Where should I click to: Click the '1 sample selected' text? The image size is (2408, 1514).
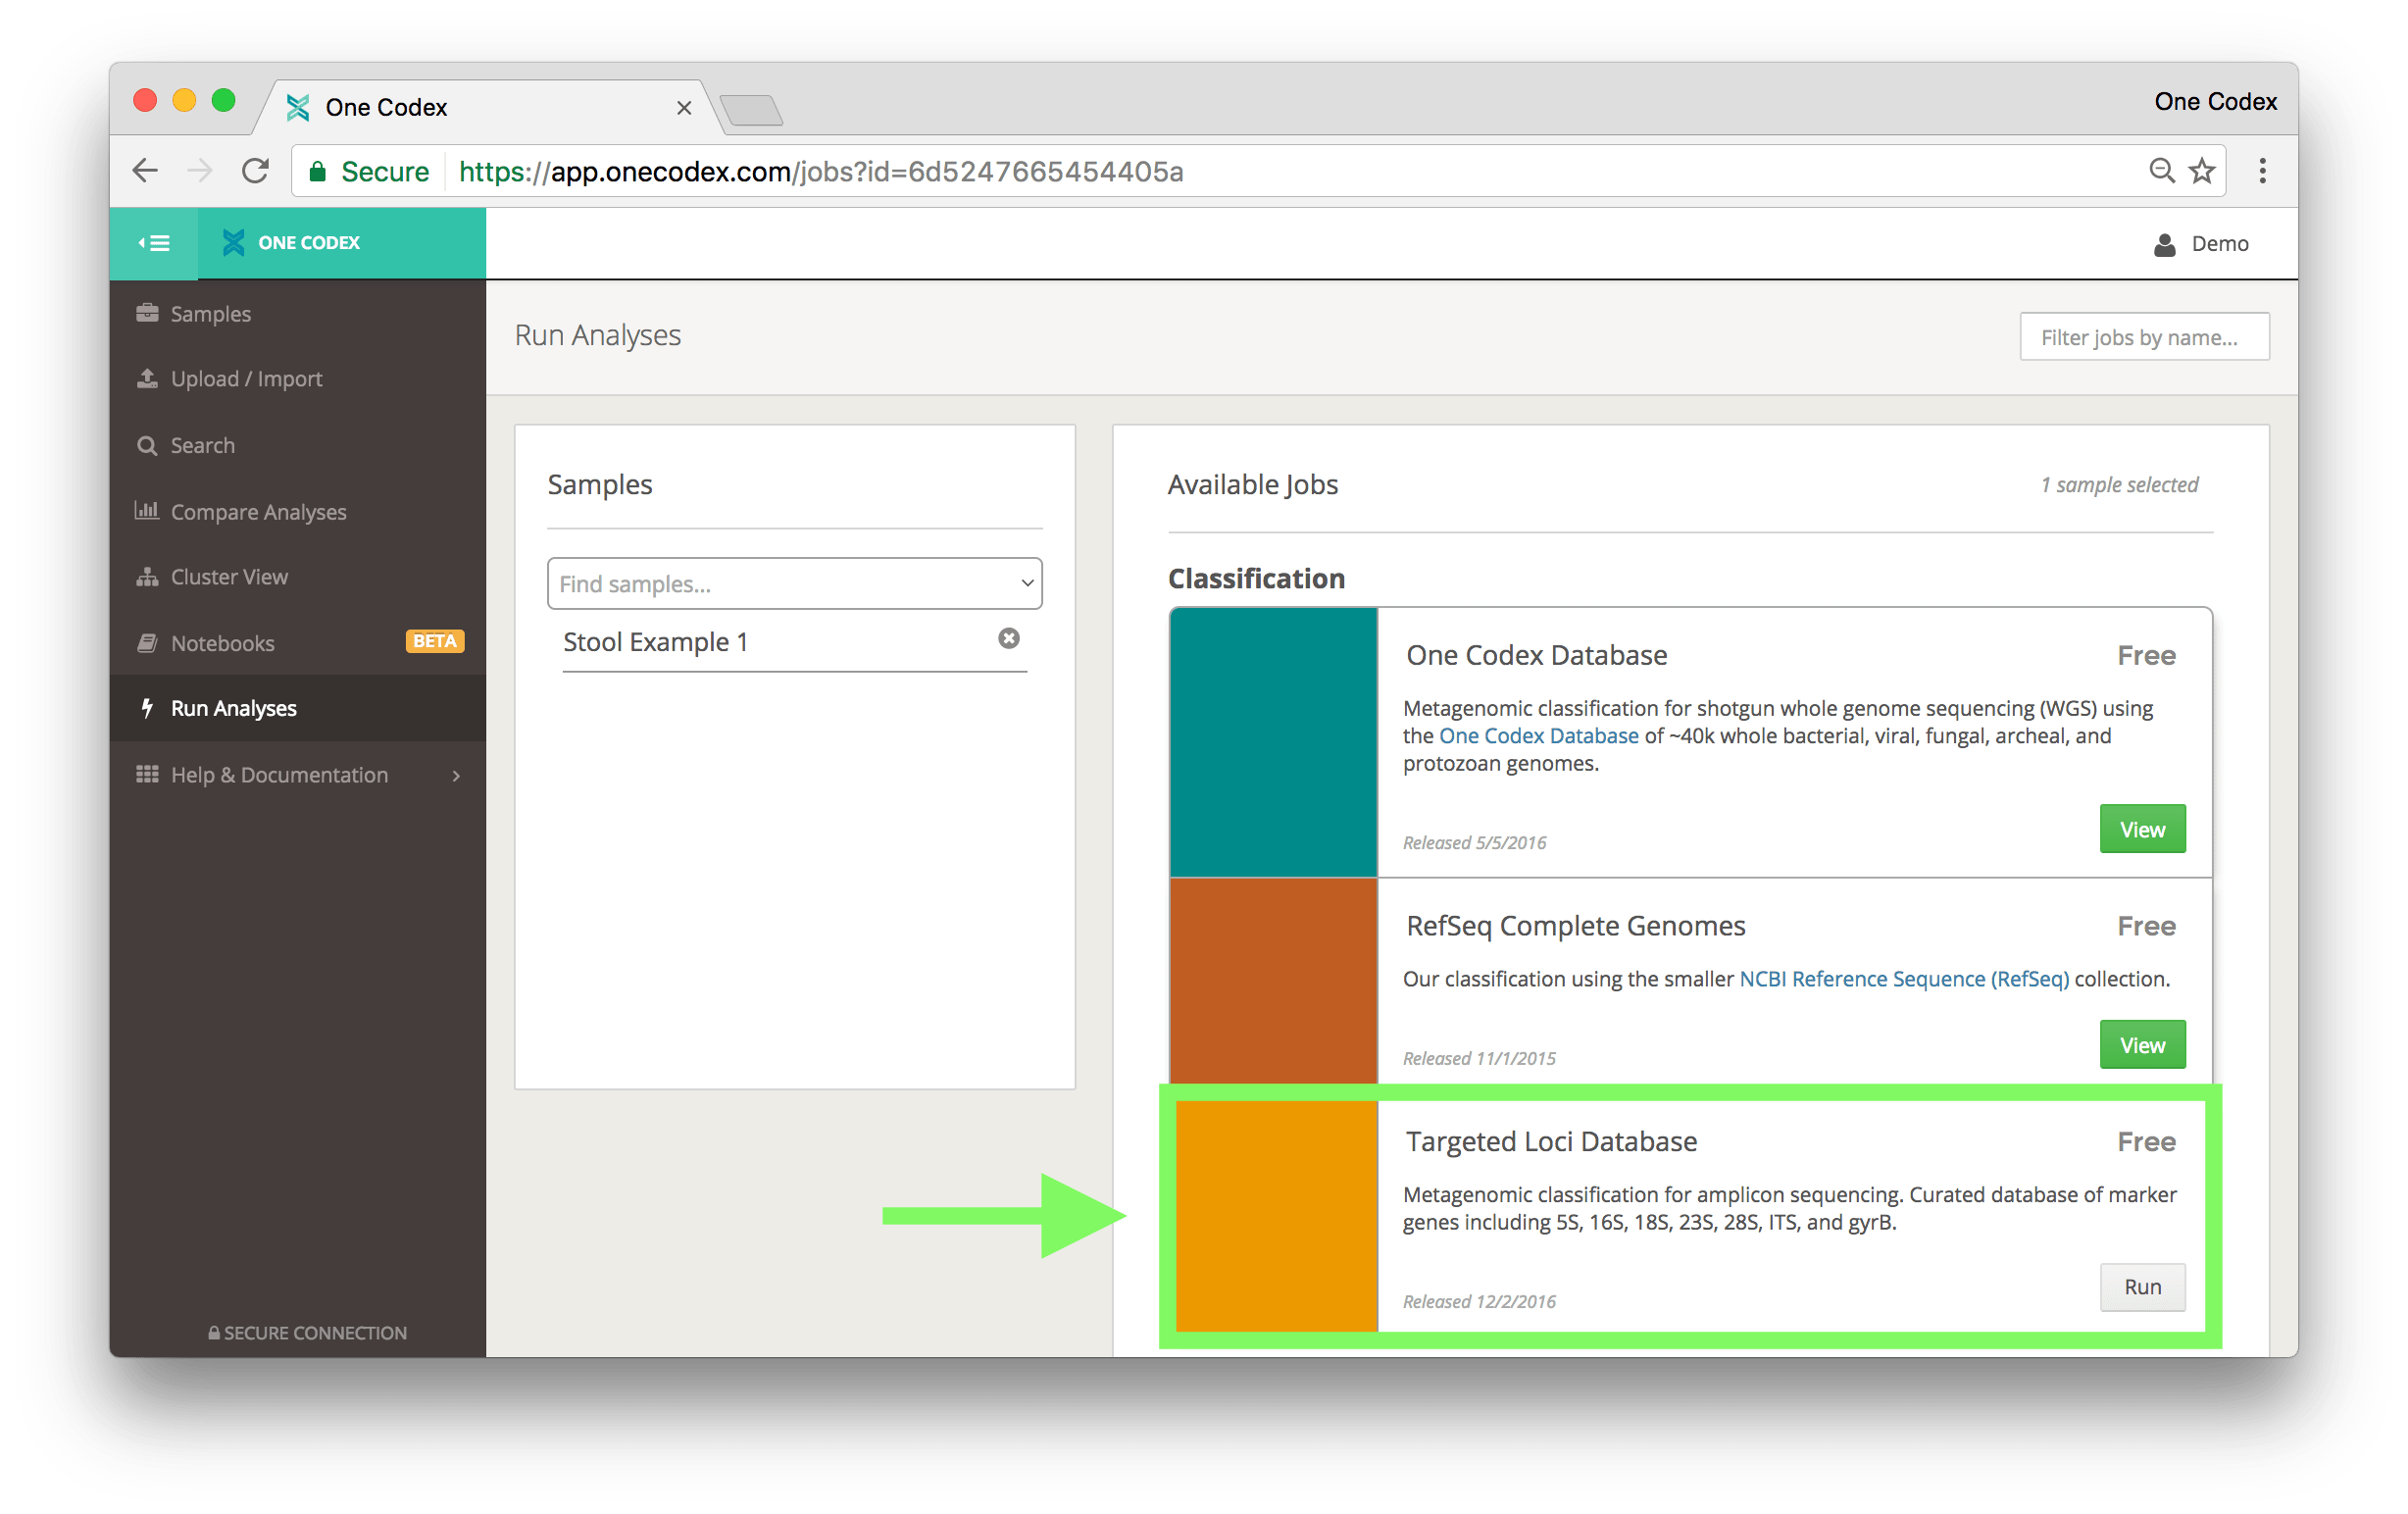(x=2119, y=484)
